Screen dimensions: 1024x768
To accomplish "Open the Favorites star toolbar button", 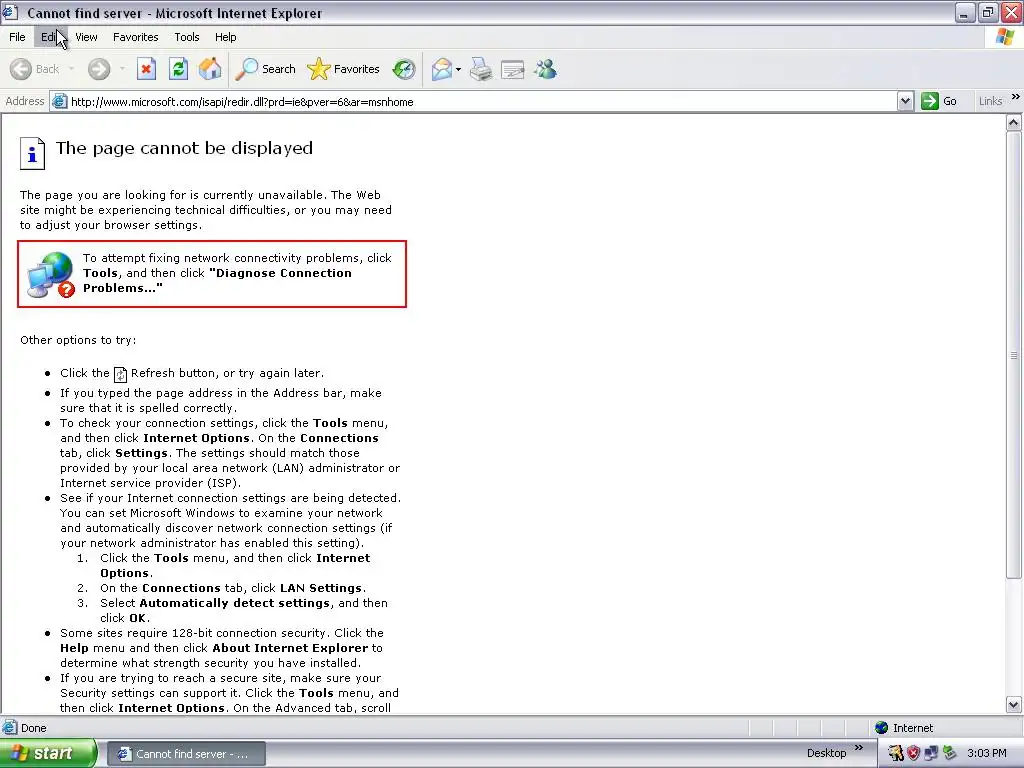I will tap(343, 69).
